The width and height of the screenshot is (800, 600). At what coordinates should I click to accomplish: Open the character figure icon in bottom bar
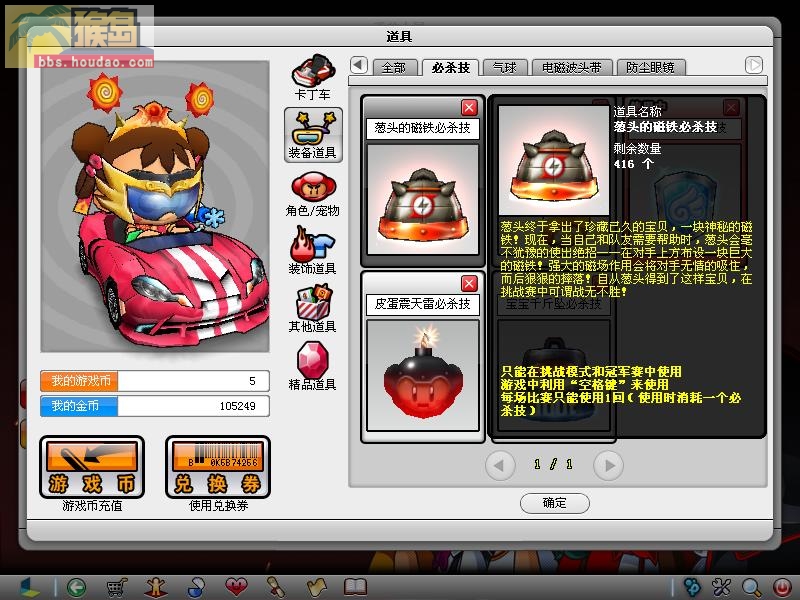pos(156,588)
